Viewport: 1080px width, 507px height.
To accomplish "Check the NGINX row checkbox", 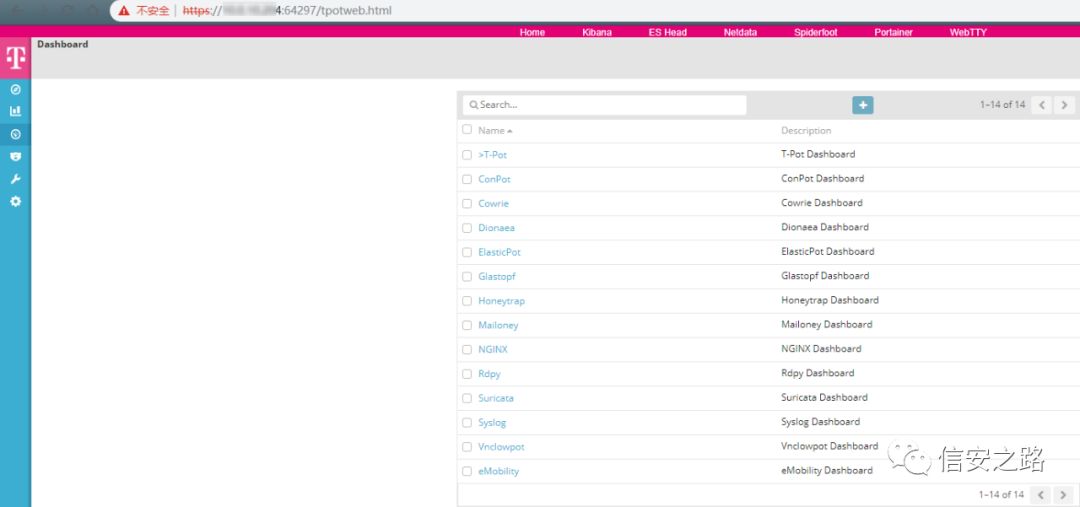I will (467, 350).
